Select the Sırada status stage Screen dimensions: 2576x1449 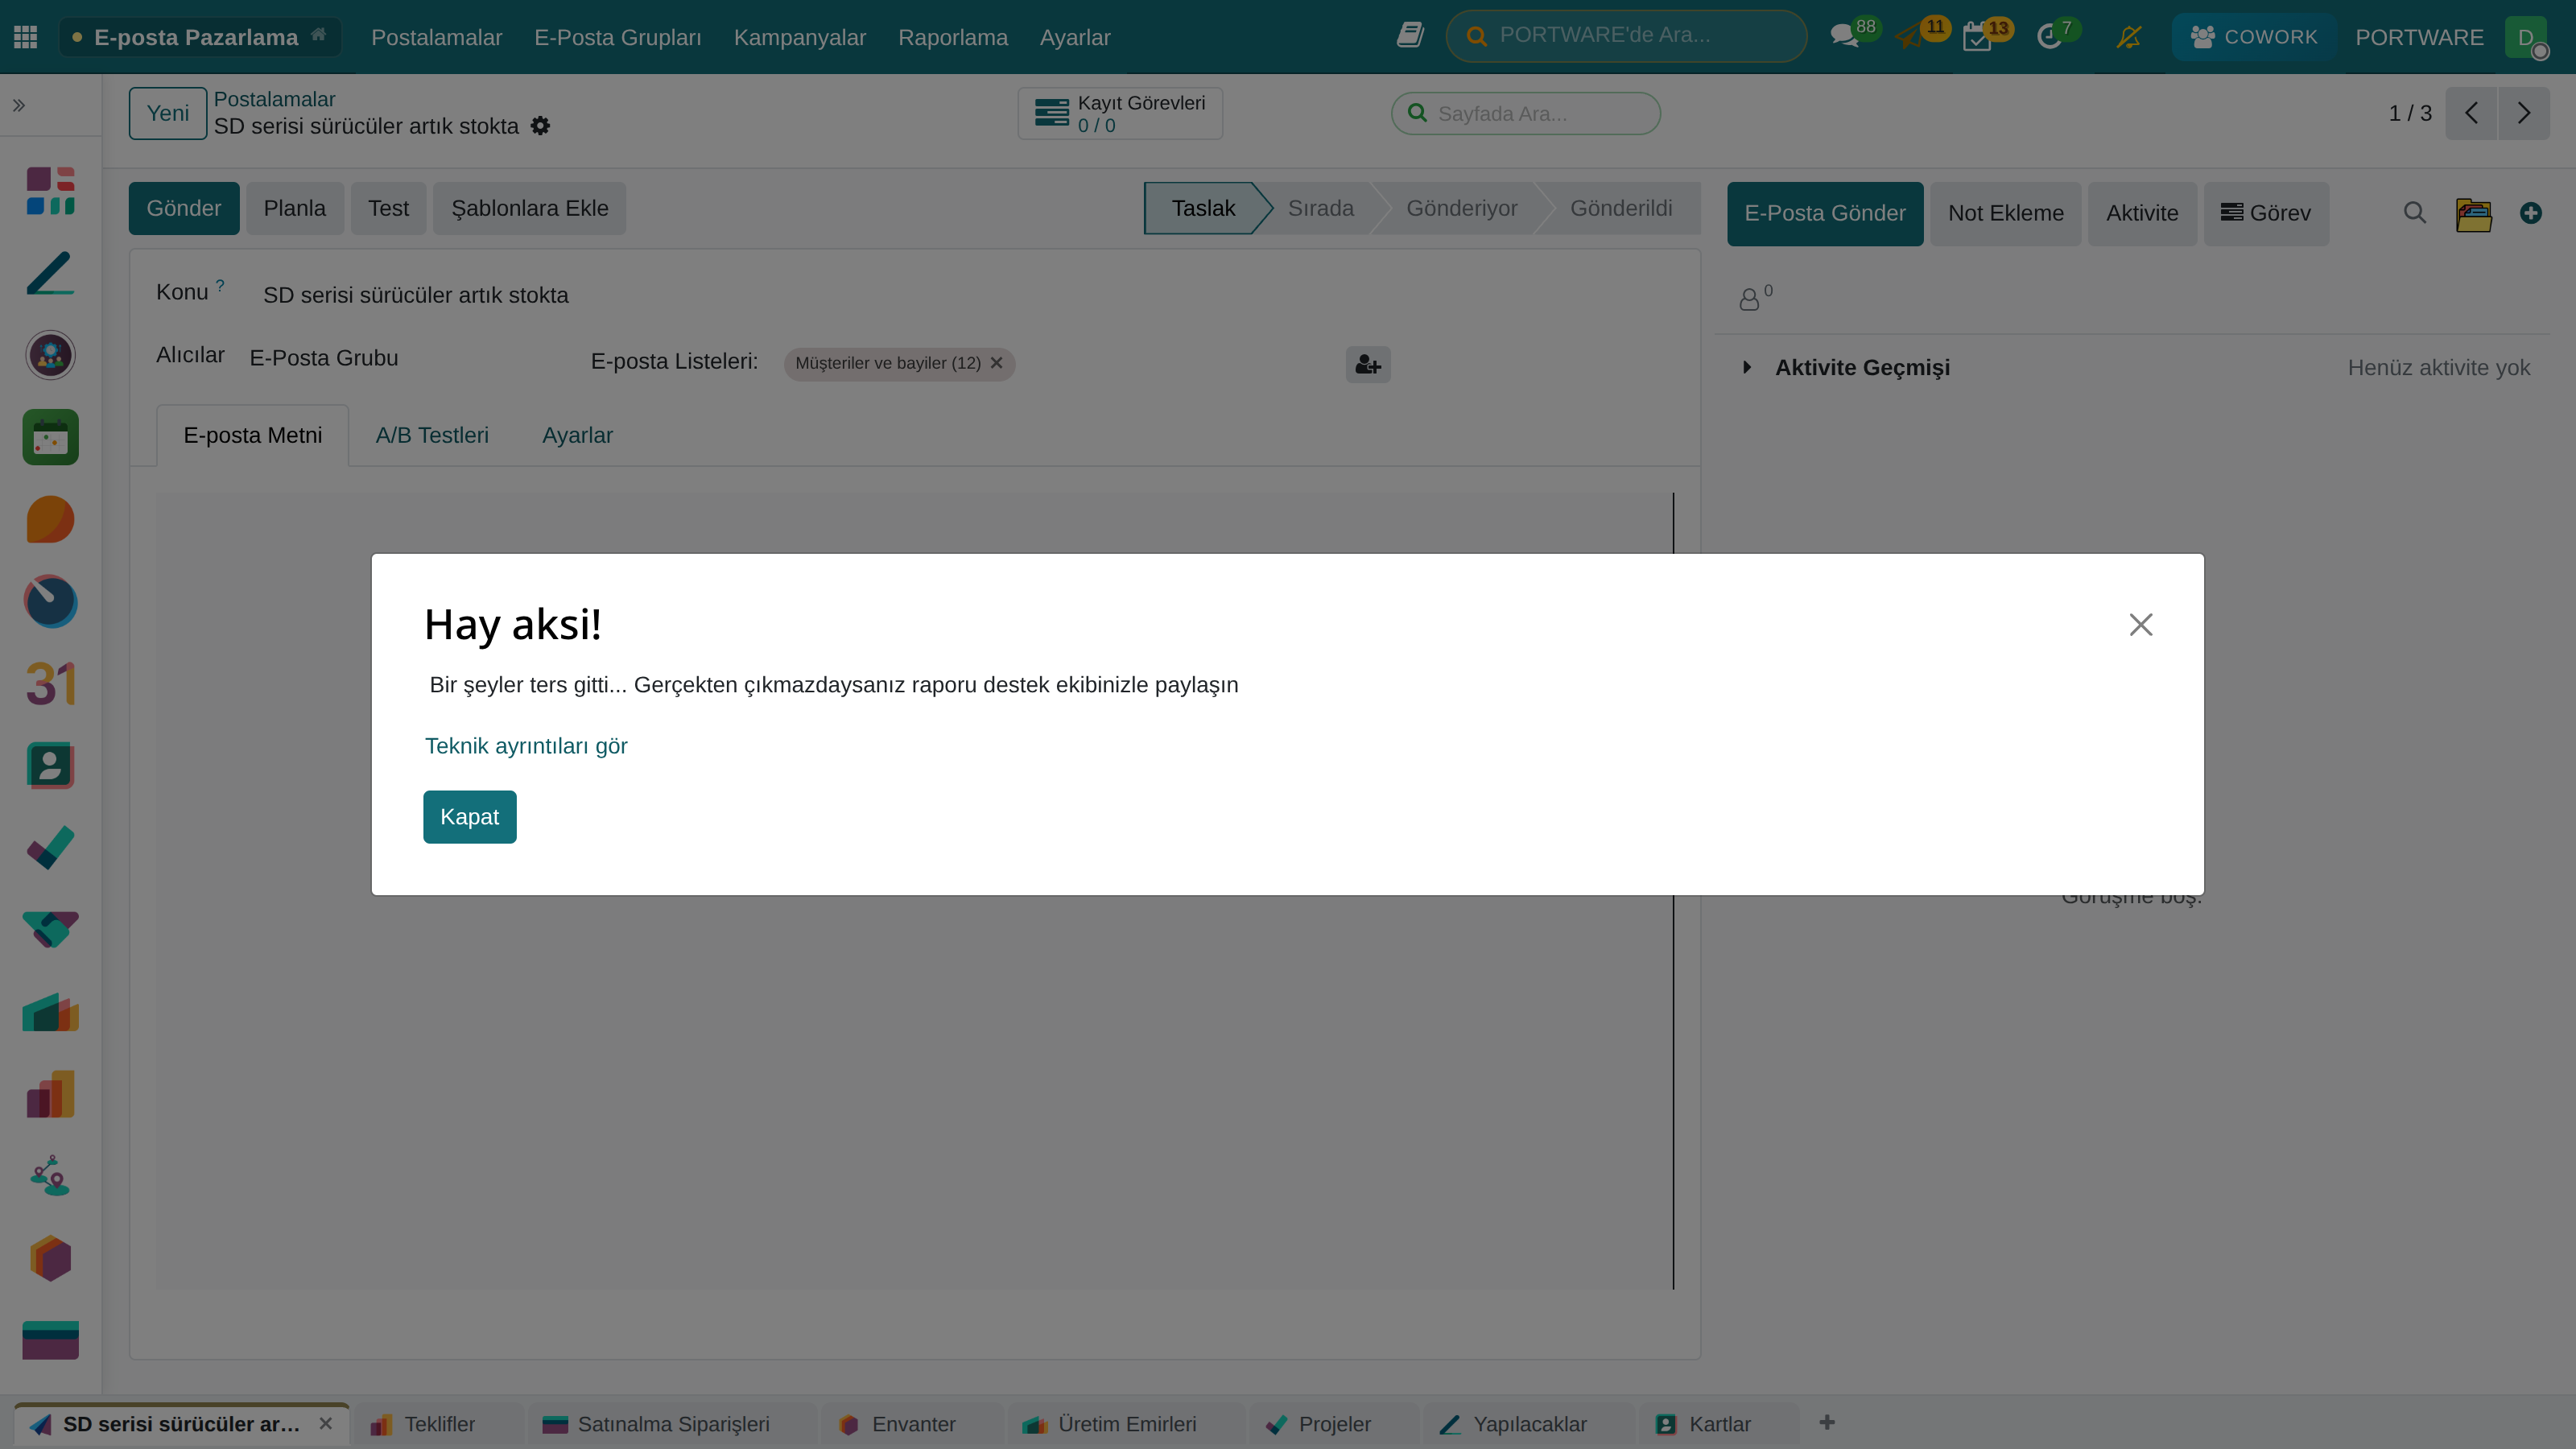click(1320, 208)
